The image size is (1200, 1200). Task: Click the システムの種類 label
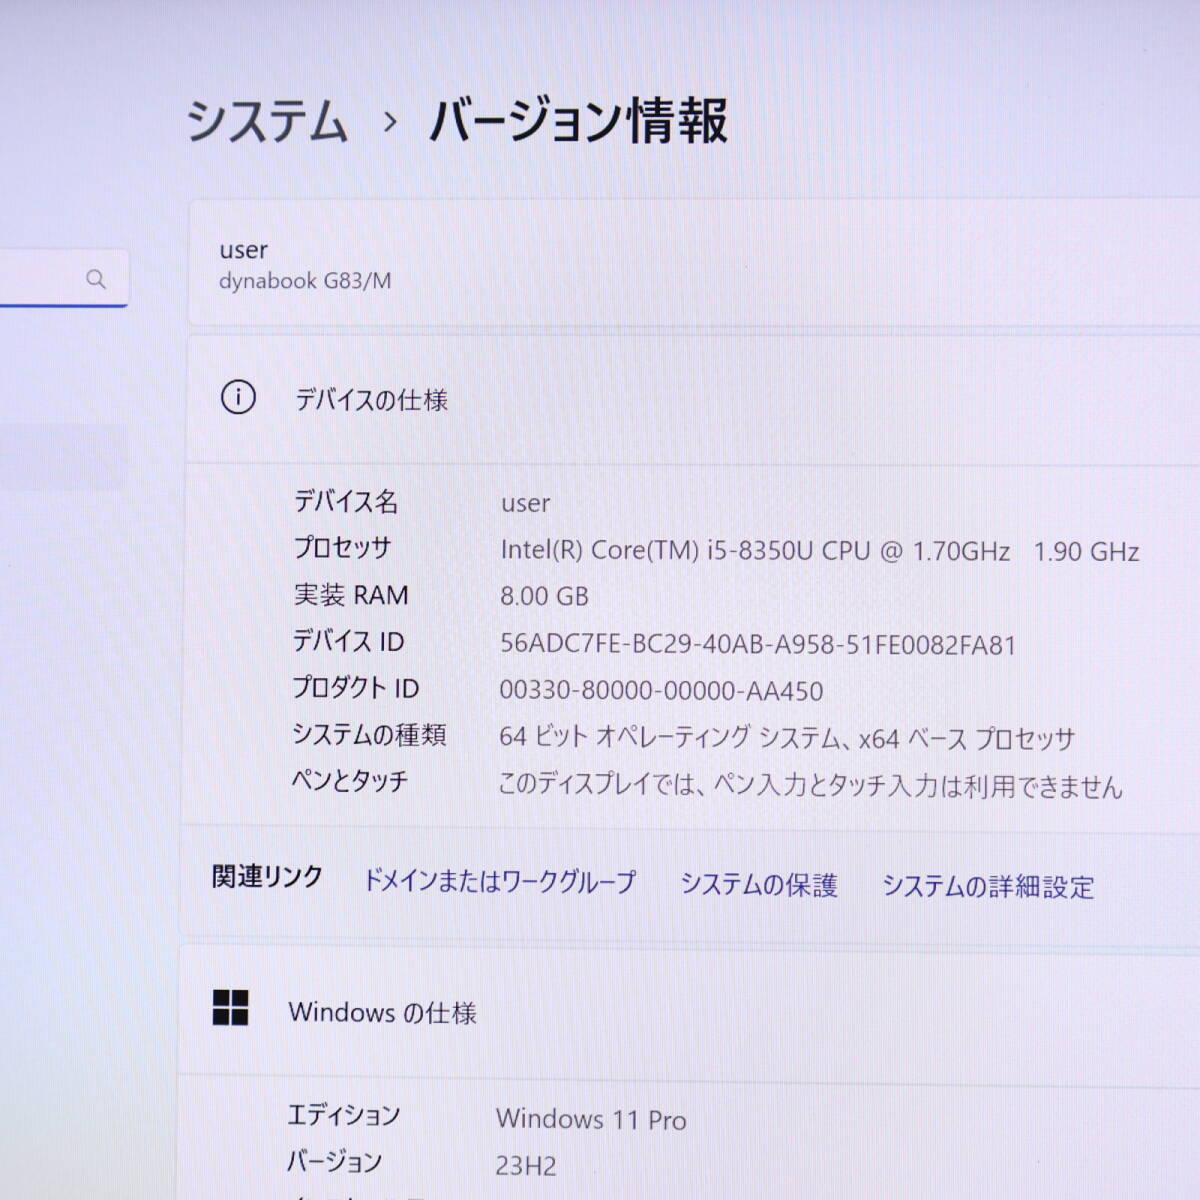(369, 735)
